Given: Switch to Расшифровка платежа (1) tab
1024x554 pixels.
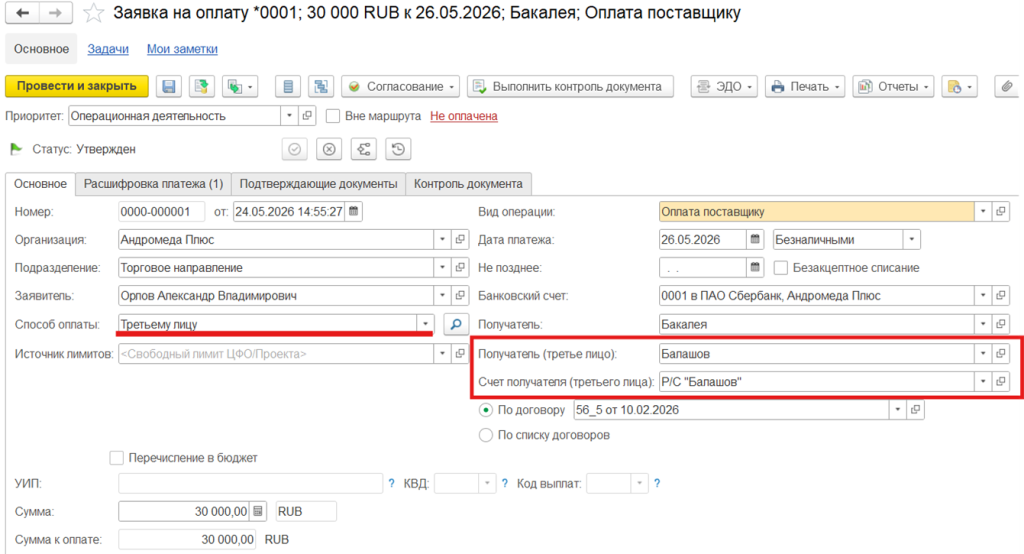Looking at the screenshot, I should point(153,184).
